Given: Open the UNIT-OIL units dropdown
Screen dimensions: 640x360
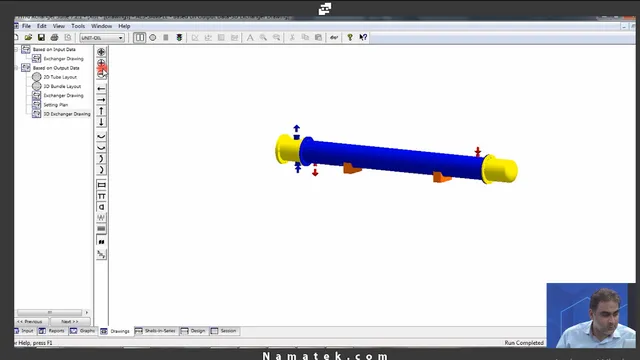Looking at the screenshot, I should point(102,38).
